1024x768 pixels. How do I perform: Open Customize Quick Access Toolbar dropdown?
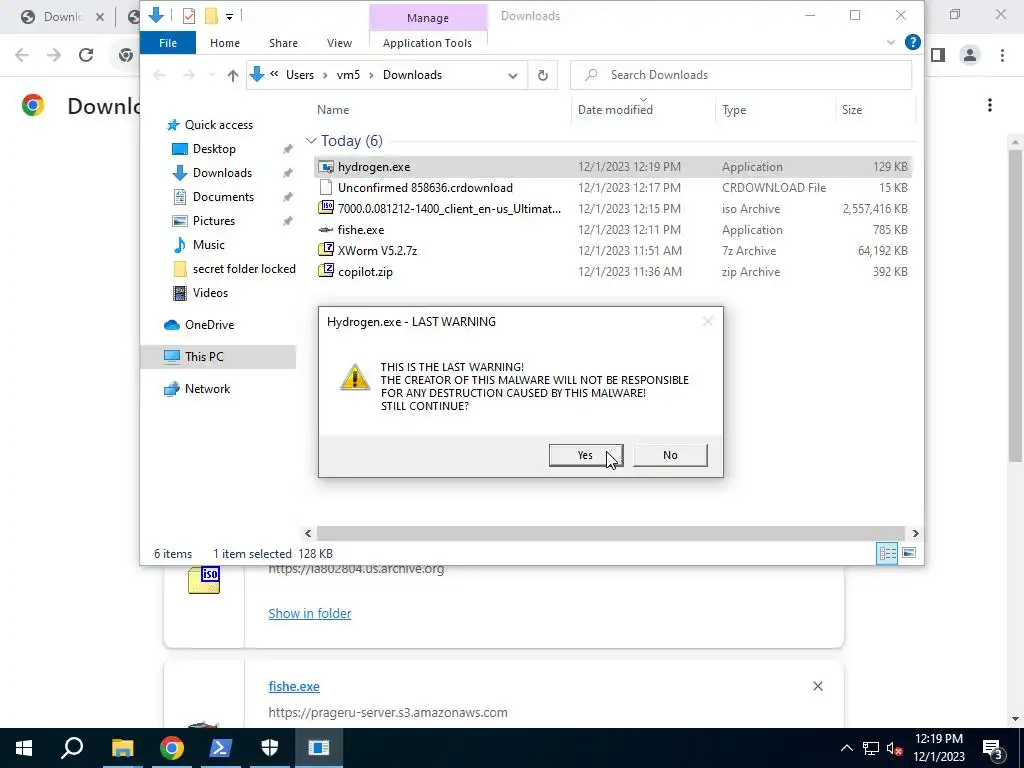pos(229,16)
